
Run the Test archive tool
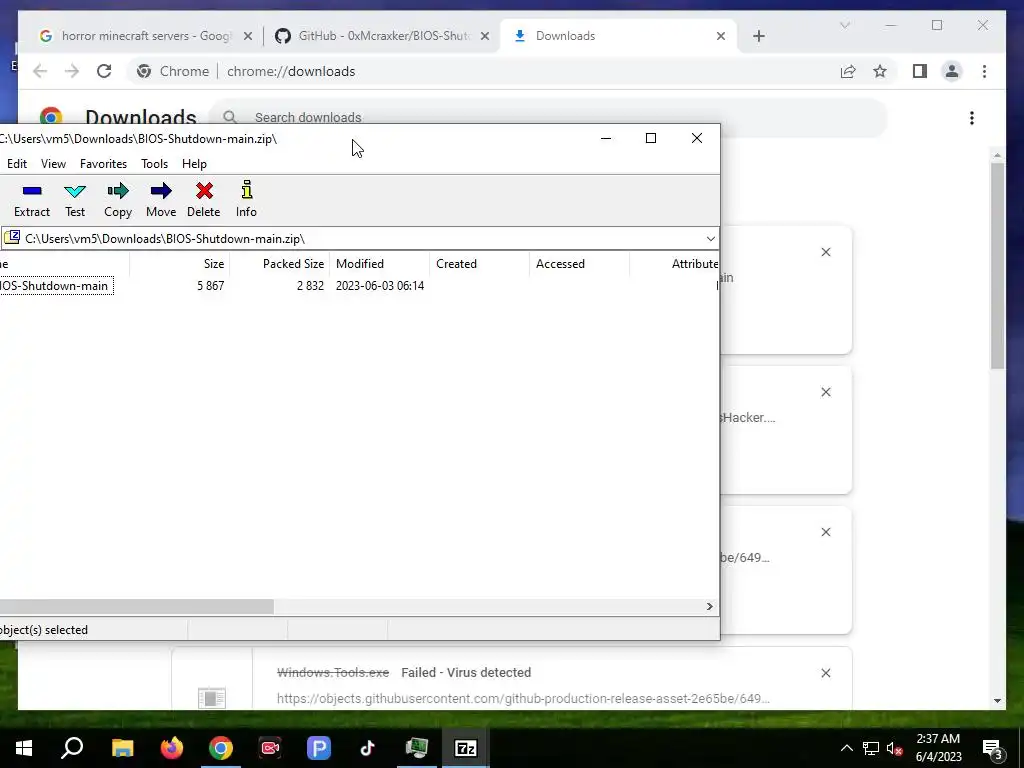tap(74, 200)
